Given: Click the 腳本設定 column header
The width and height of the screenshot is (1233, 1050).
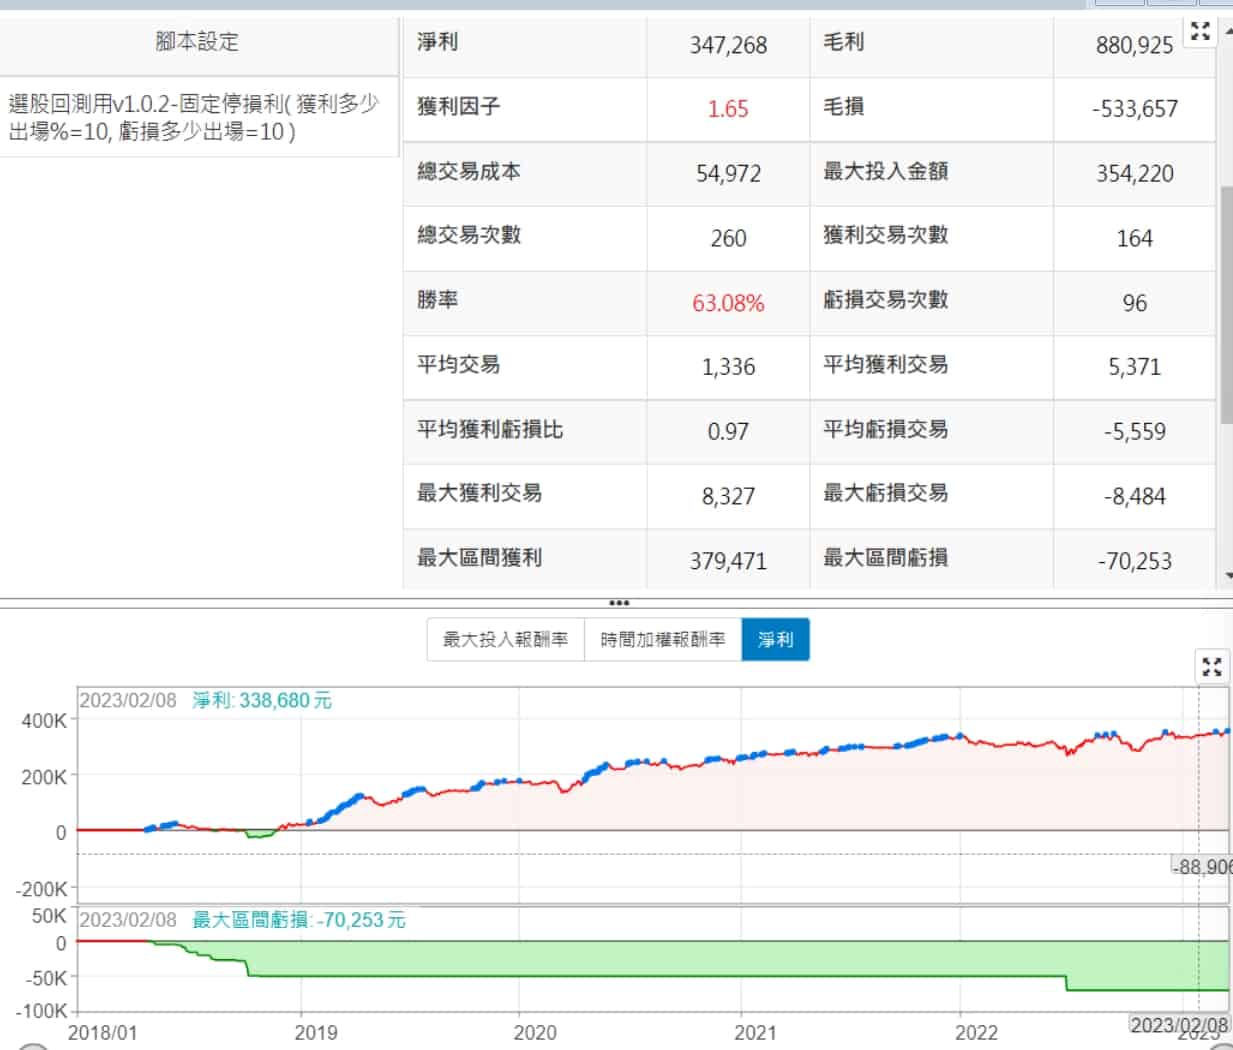Looking at the screenshot, I should coord(197,42).
